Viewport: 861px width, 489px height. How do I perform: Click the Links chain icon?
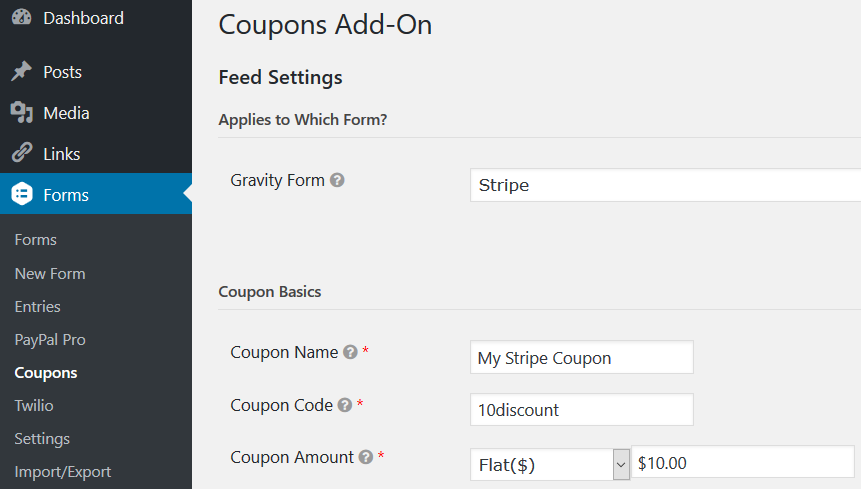(21, 153)
